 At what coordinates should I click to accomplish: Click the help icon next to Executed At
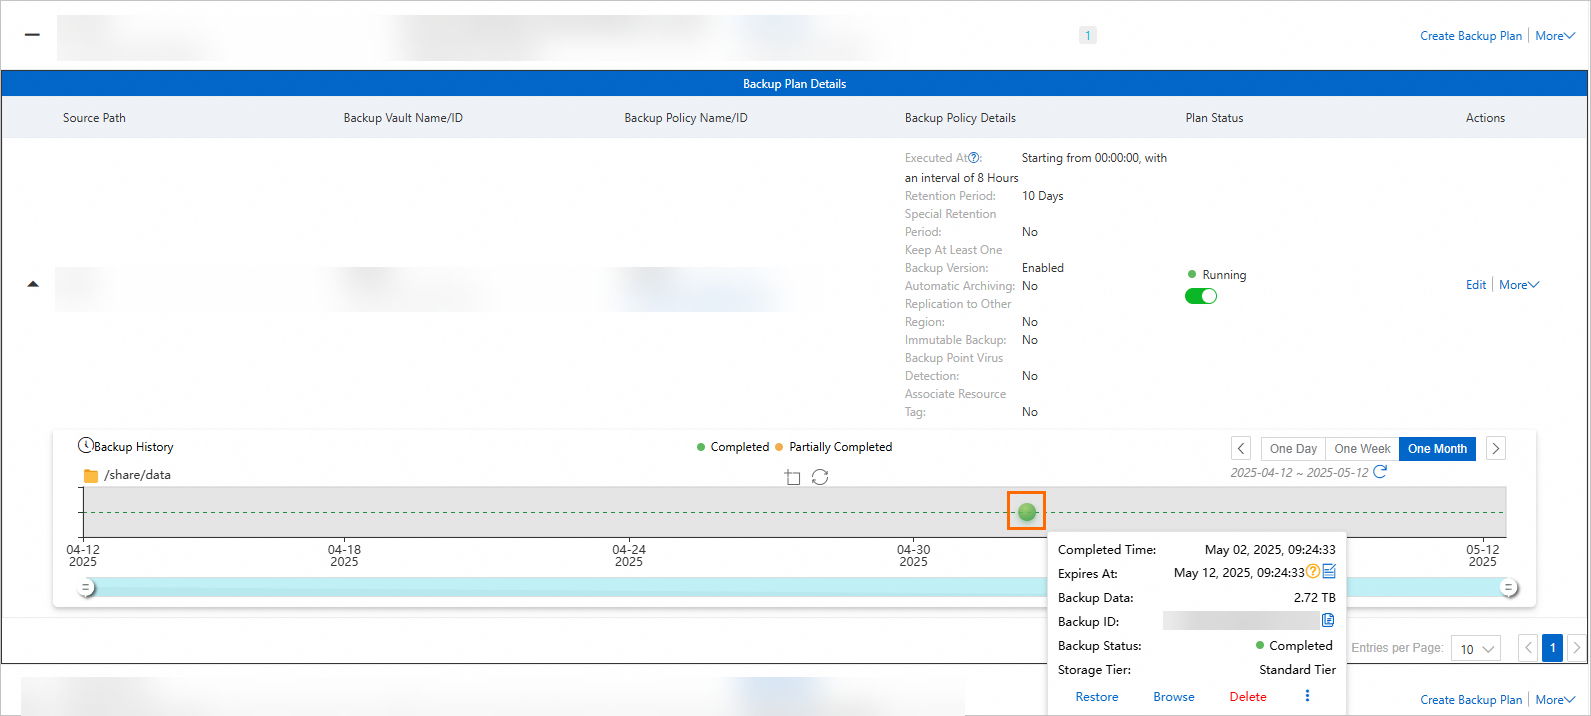click(974, 158)
